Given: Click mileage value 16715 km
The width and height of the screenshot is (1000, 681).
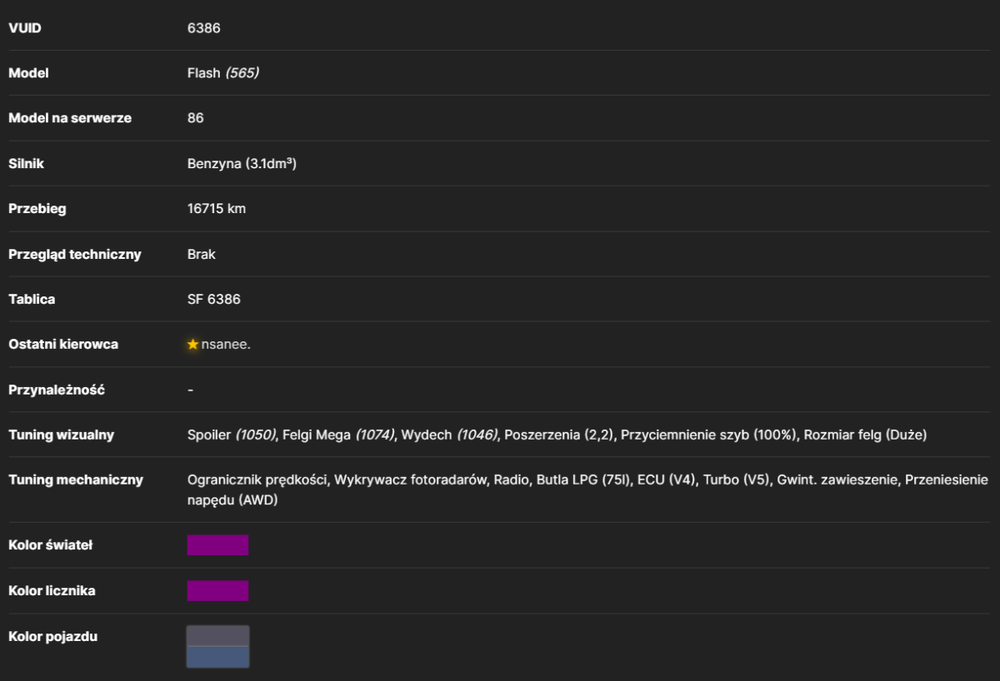Looking at the screenshot, I should (216, 209).
